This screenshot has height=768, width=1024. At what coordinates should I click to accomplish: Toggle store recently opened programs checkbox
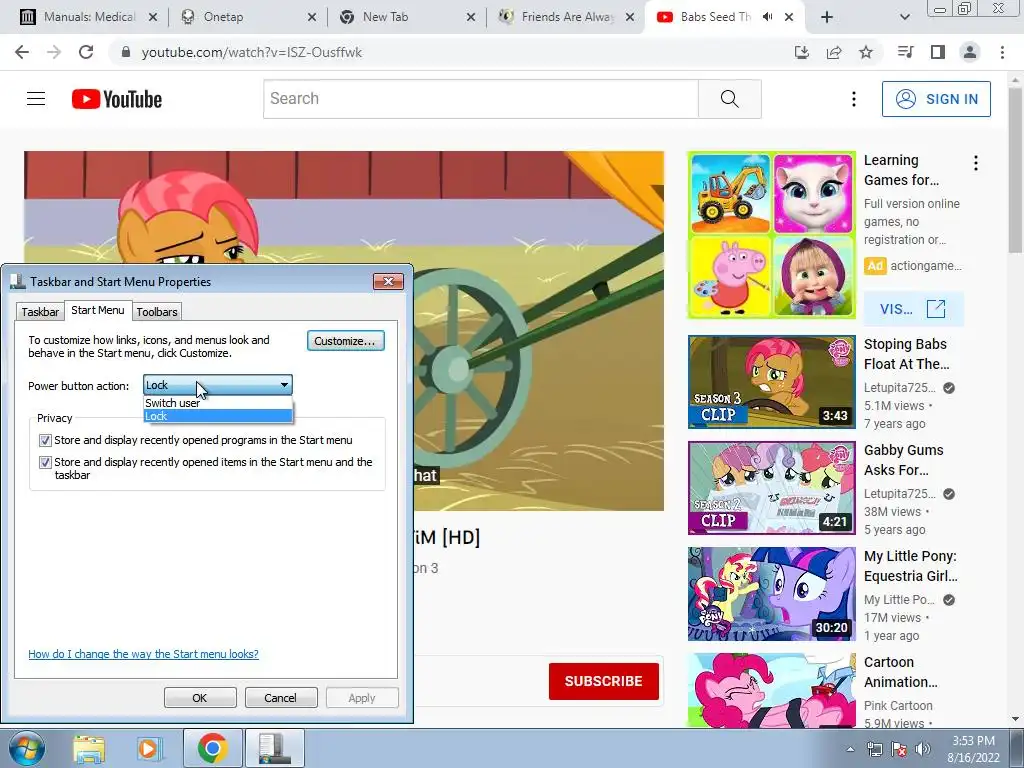(x=45, y=440)
